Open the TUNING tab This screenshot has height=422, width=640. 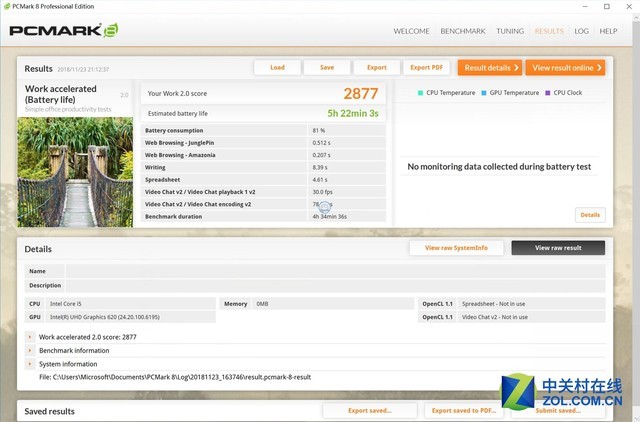tap(510, 31)
